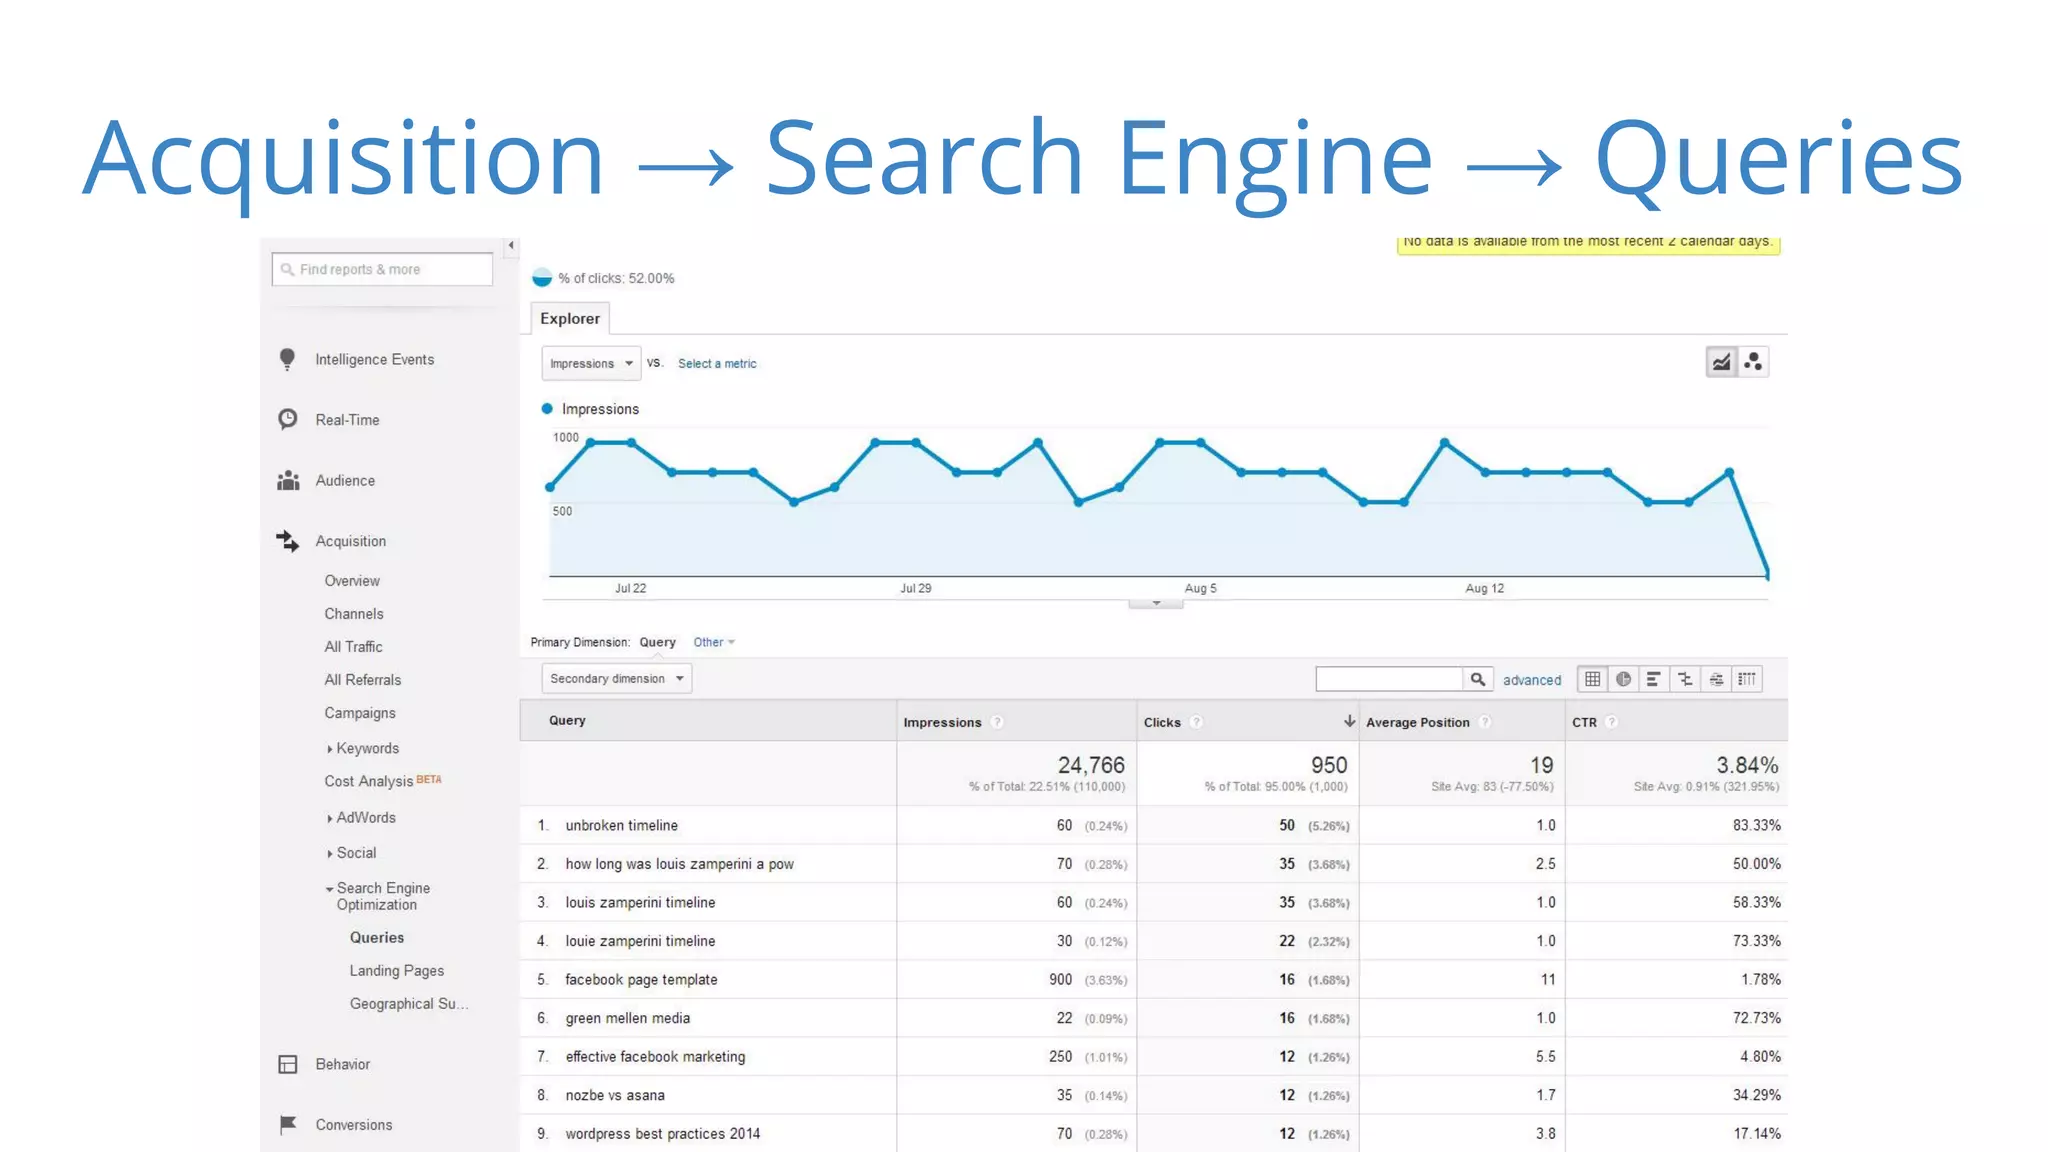Viewport: 2048px width, 1152px height.
Task: Sort by Average Position column header
Action: pyautogui.click(x=1418, y=722)
